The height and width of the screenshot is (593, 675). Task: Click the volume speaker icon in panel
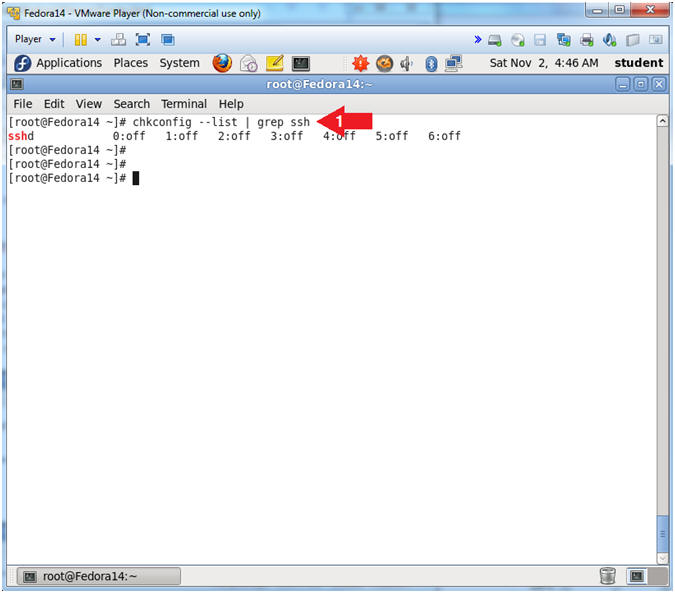pyautogui.click(x=406, y=64)
